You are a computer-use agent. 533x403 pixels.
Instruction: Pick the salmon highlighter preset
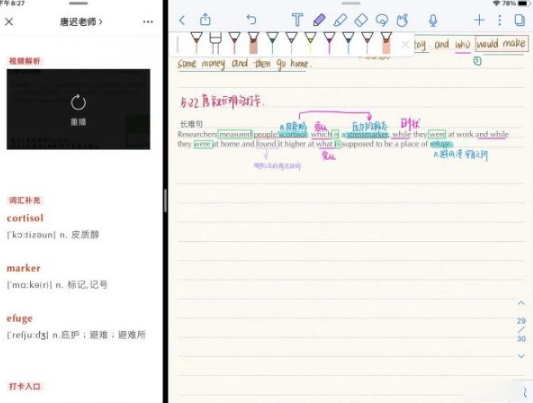[386, 43]
